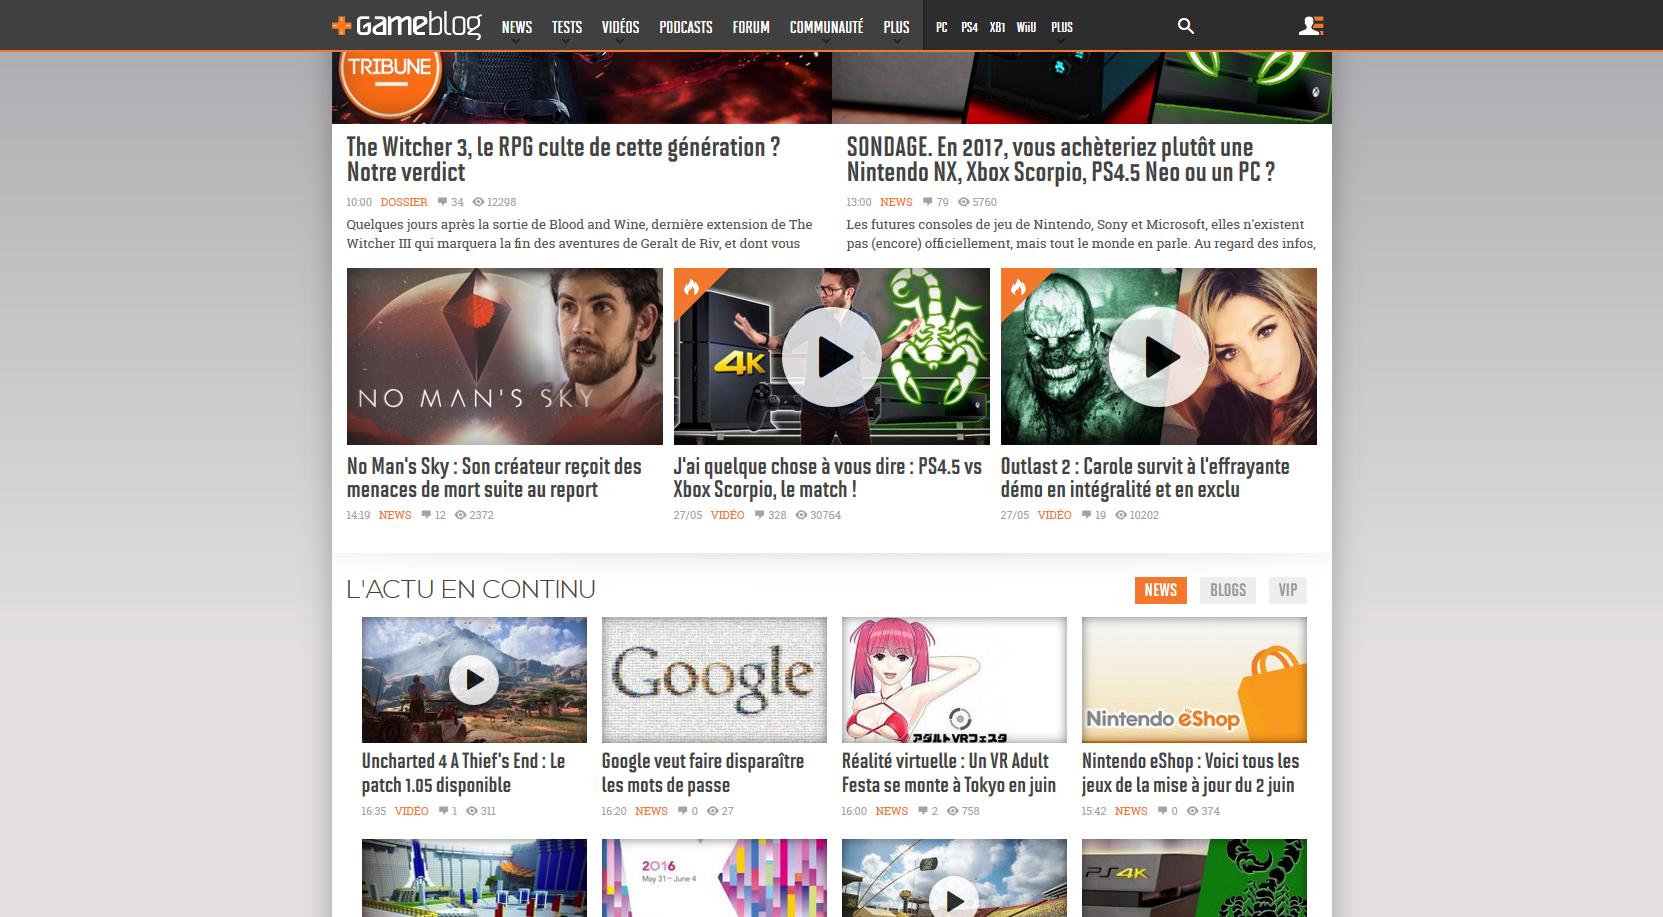Screen dimensions: 1663x917
Task: Select the XB1 platform filter
Action: (x=997, y=27)
